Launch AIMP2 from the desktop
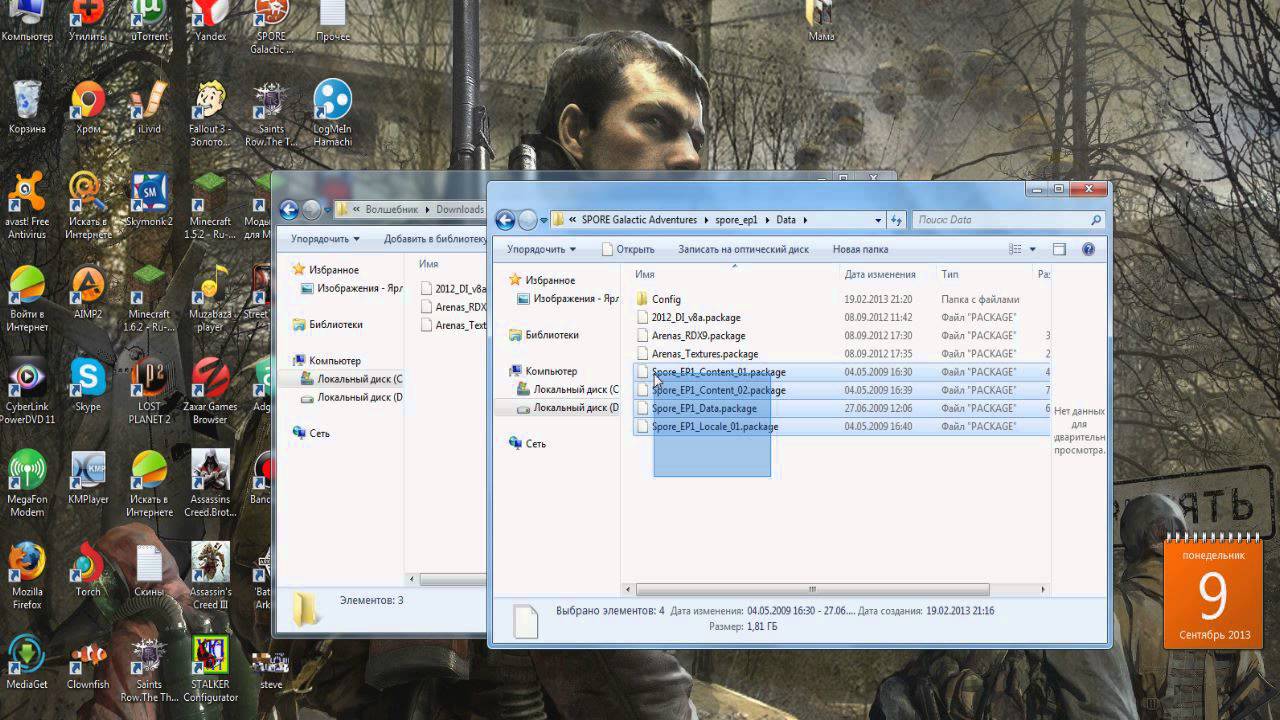The height and width of the screenshot is (720, 1280). (88, 291)
